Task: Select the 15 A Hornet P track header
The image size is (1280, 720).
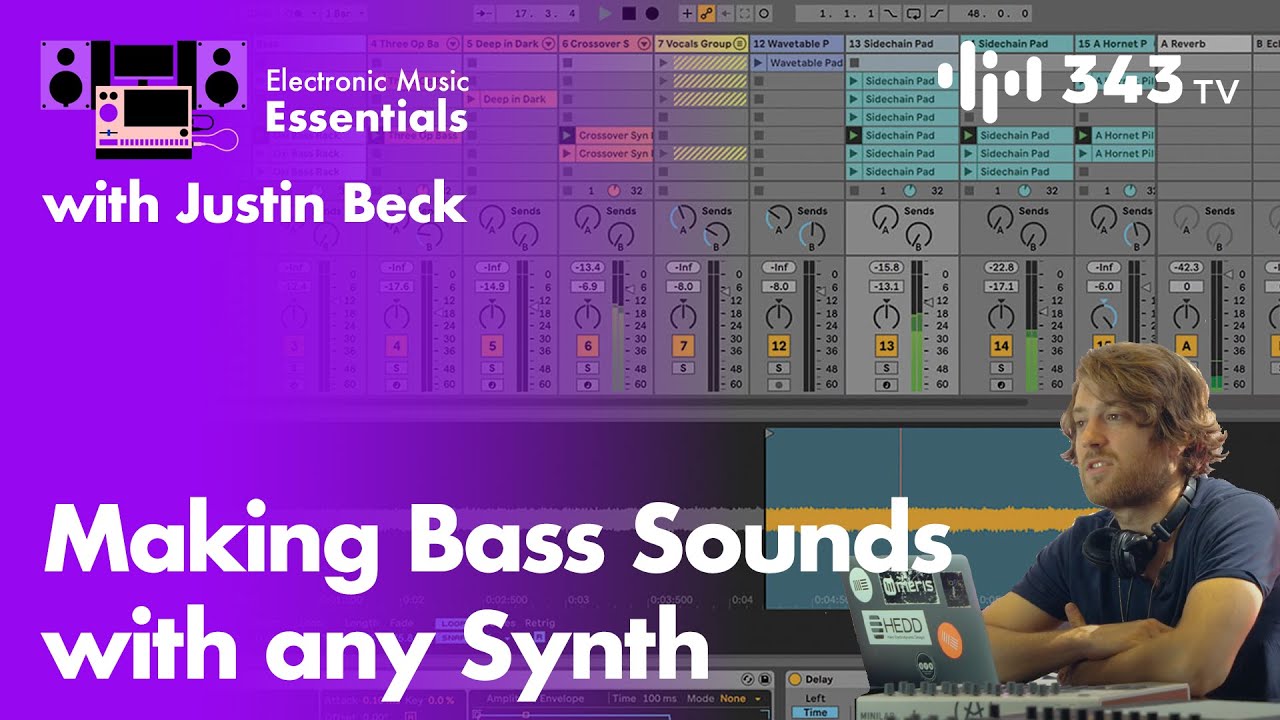Action: pos(1114,44)
